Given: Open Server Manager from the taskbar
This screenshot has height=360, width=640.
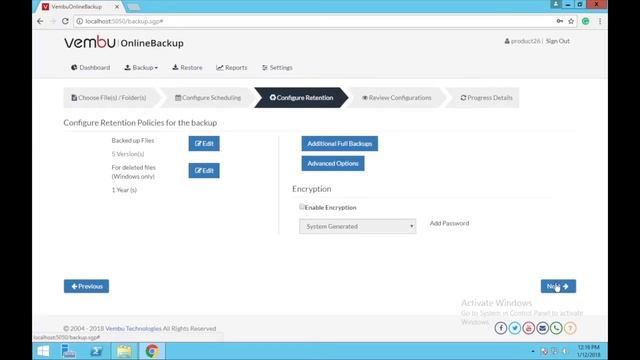Looking at the screenshot, I should (x=69, y=351).
